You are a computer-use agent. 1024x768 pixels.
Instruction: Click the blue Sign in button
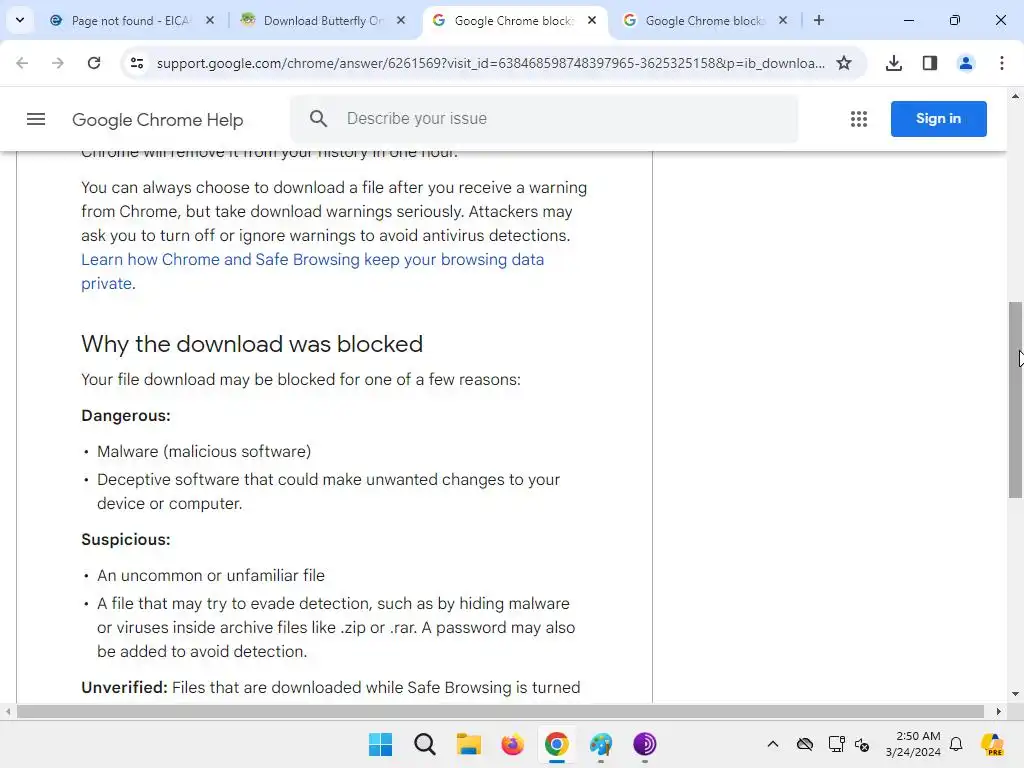pyautogui.click(x=938, y=119)
